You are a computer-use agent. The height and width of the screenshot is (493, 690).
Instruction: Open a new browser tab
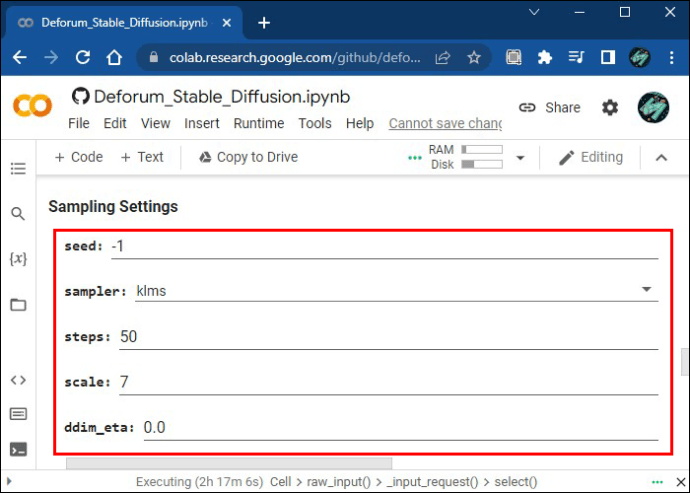[264, 23]
